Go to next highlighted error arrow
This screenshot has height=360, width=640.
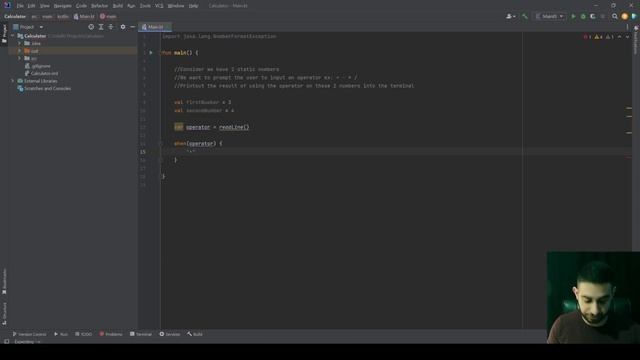628,37
